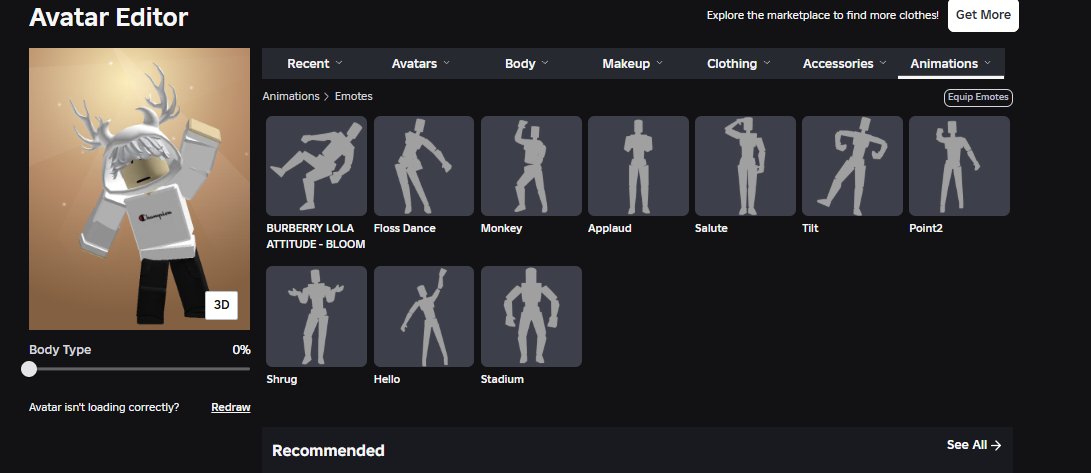Screen dimensions: 1091x473
Task: Choose the Point2 emote icon
Action: [x=959, y=166]
